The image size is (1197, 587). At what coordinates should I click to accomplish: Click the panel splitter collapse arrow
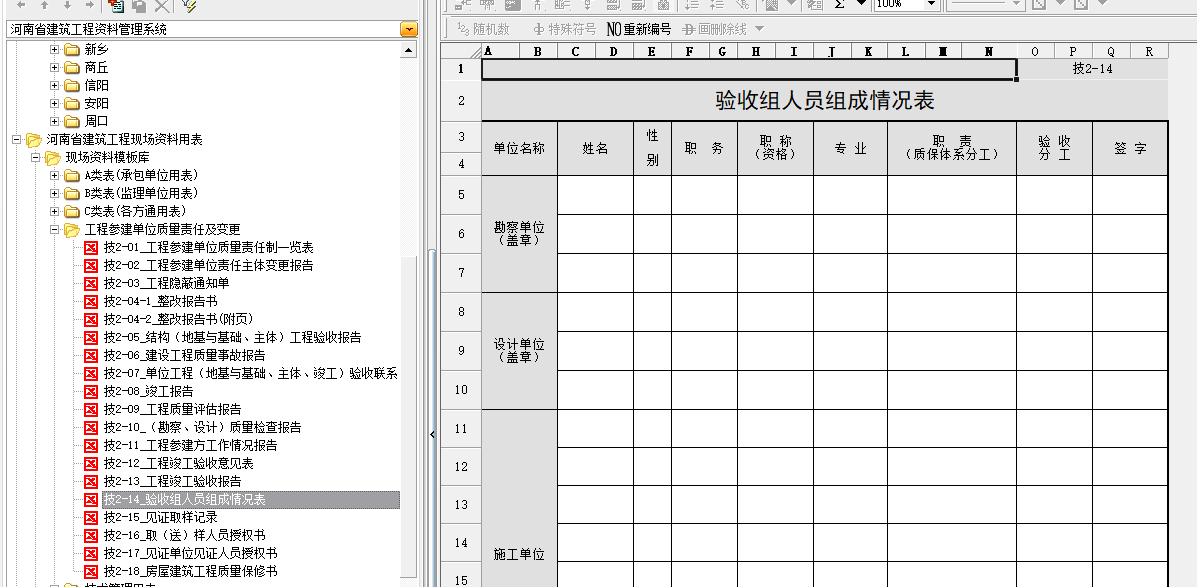[x=432, y=434]
